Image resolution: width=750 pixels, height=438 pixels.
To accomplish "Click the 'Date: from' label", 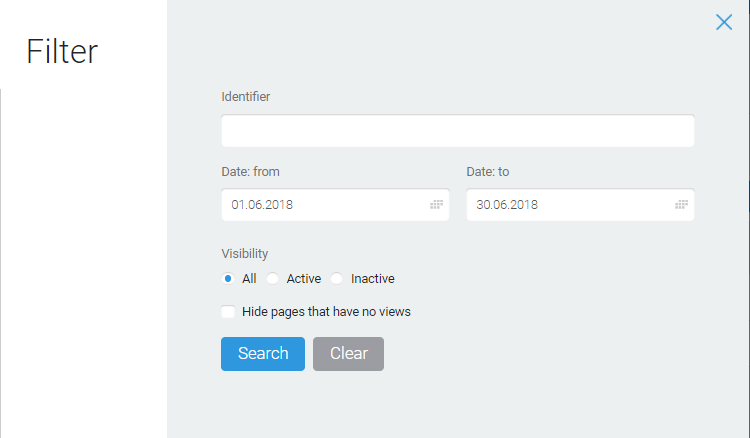I will point(250,172).
